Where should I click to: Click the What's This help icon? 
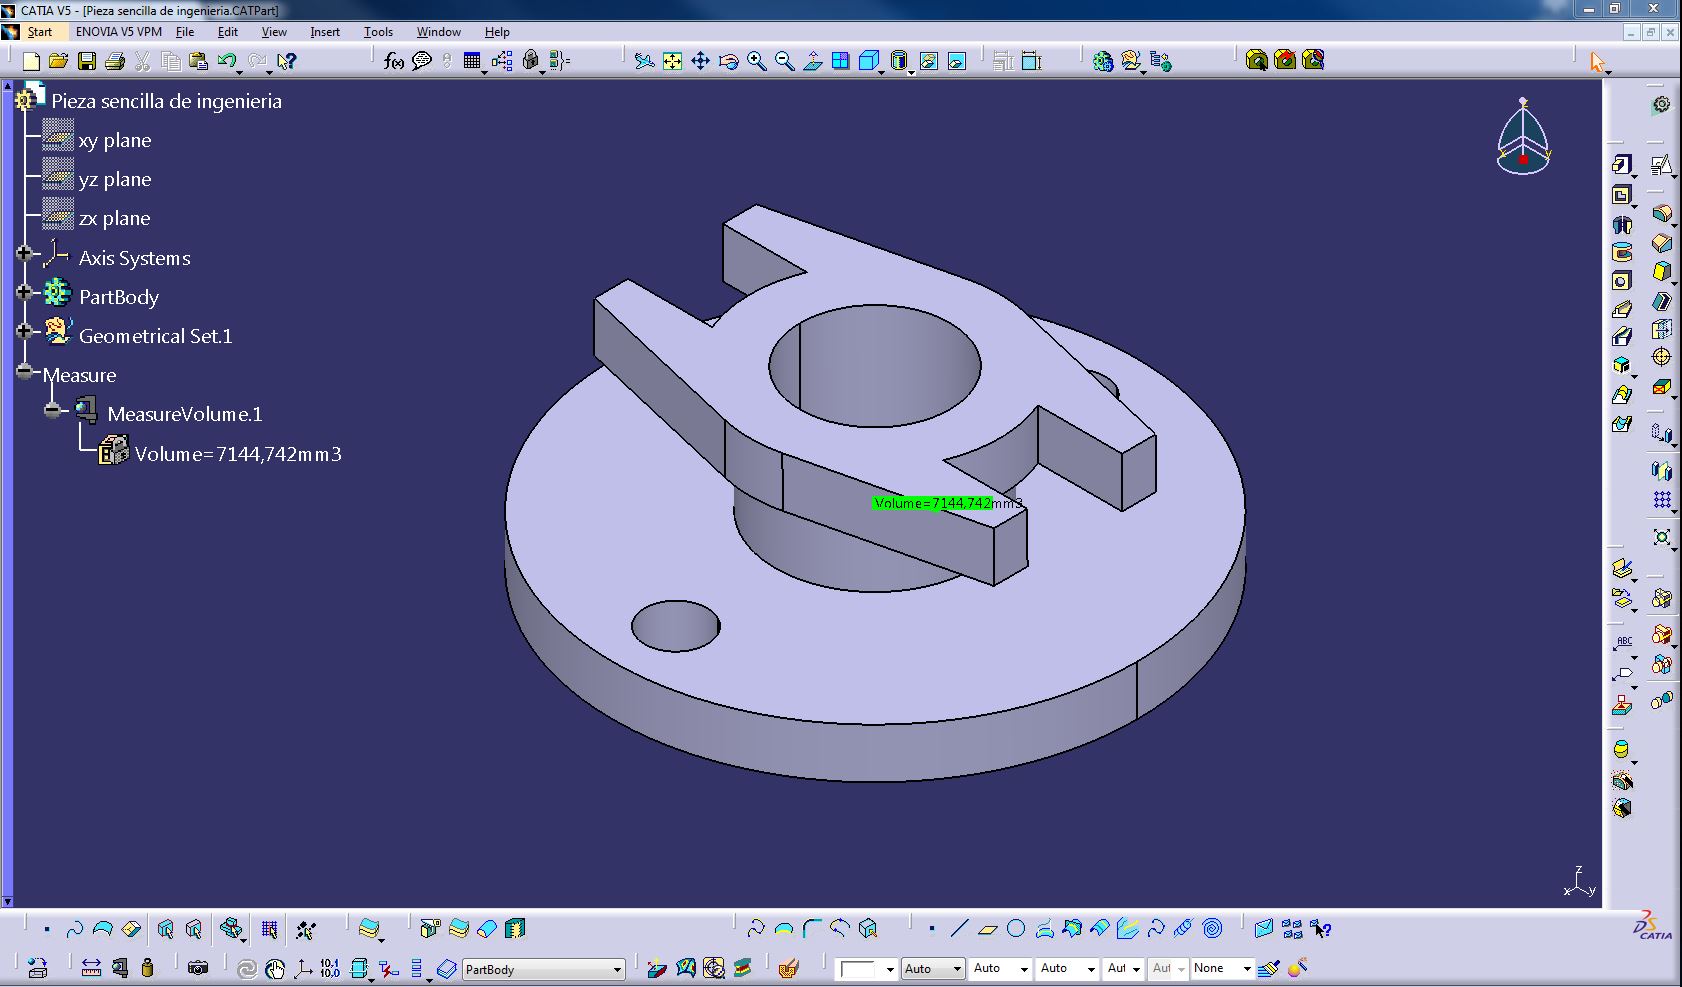pos(286,62)
